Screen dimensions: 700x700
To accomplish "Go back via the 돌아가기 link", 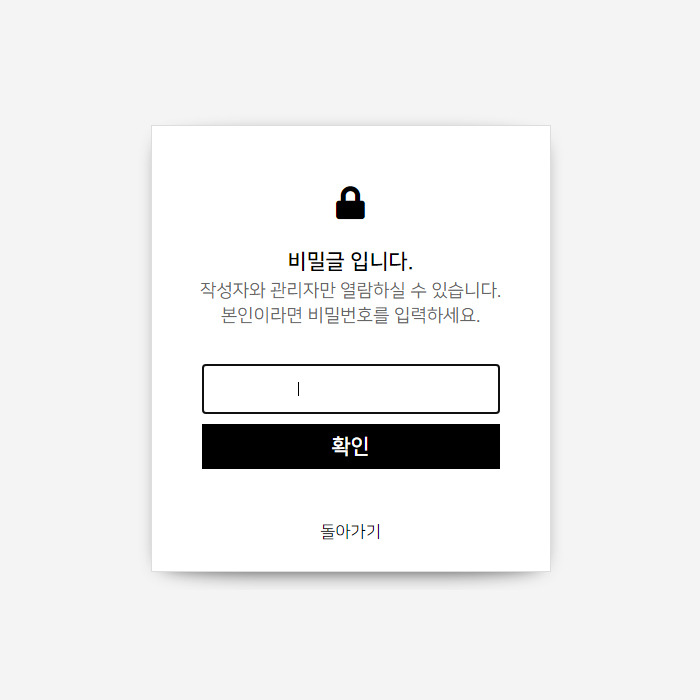I will 350,531.
